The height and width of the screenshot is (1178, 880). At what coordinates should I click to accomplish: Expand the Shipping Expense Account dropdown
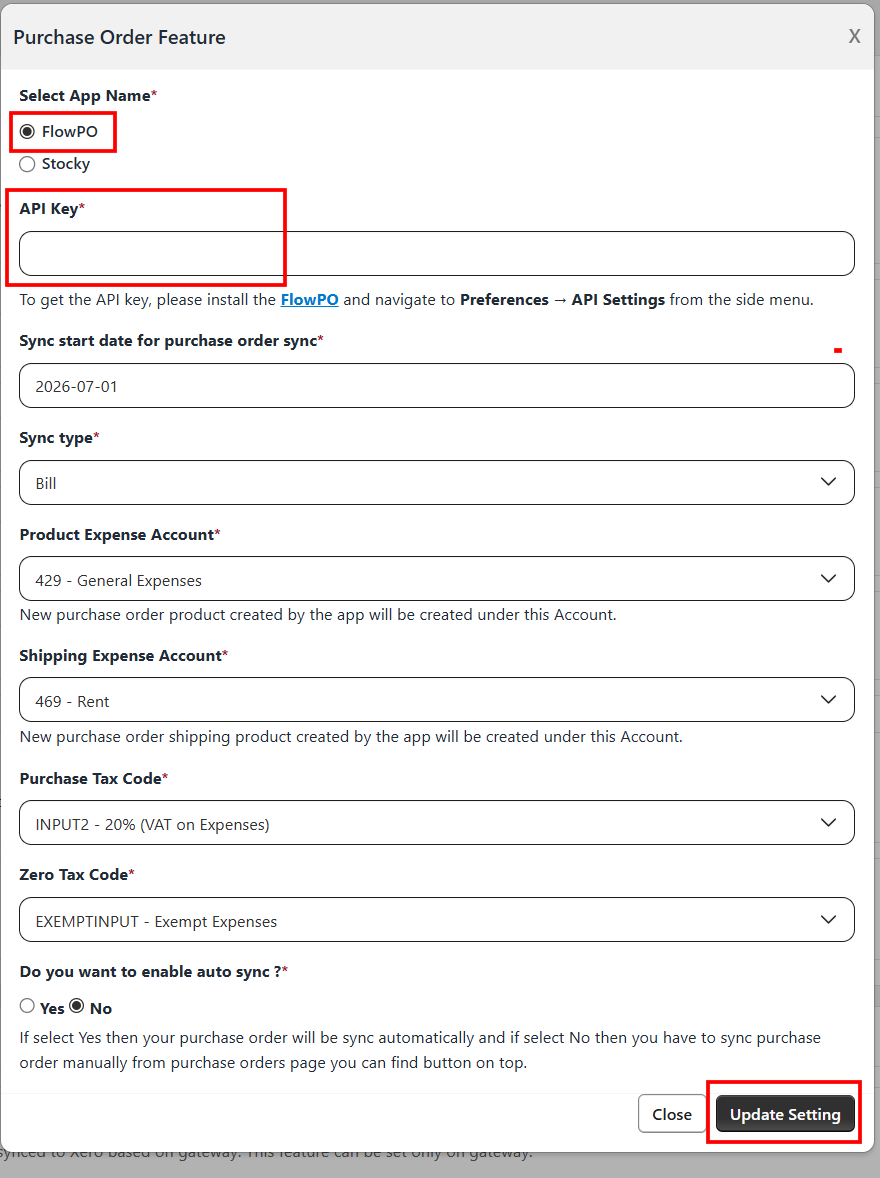437,699
